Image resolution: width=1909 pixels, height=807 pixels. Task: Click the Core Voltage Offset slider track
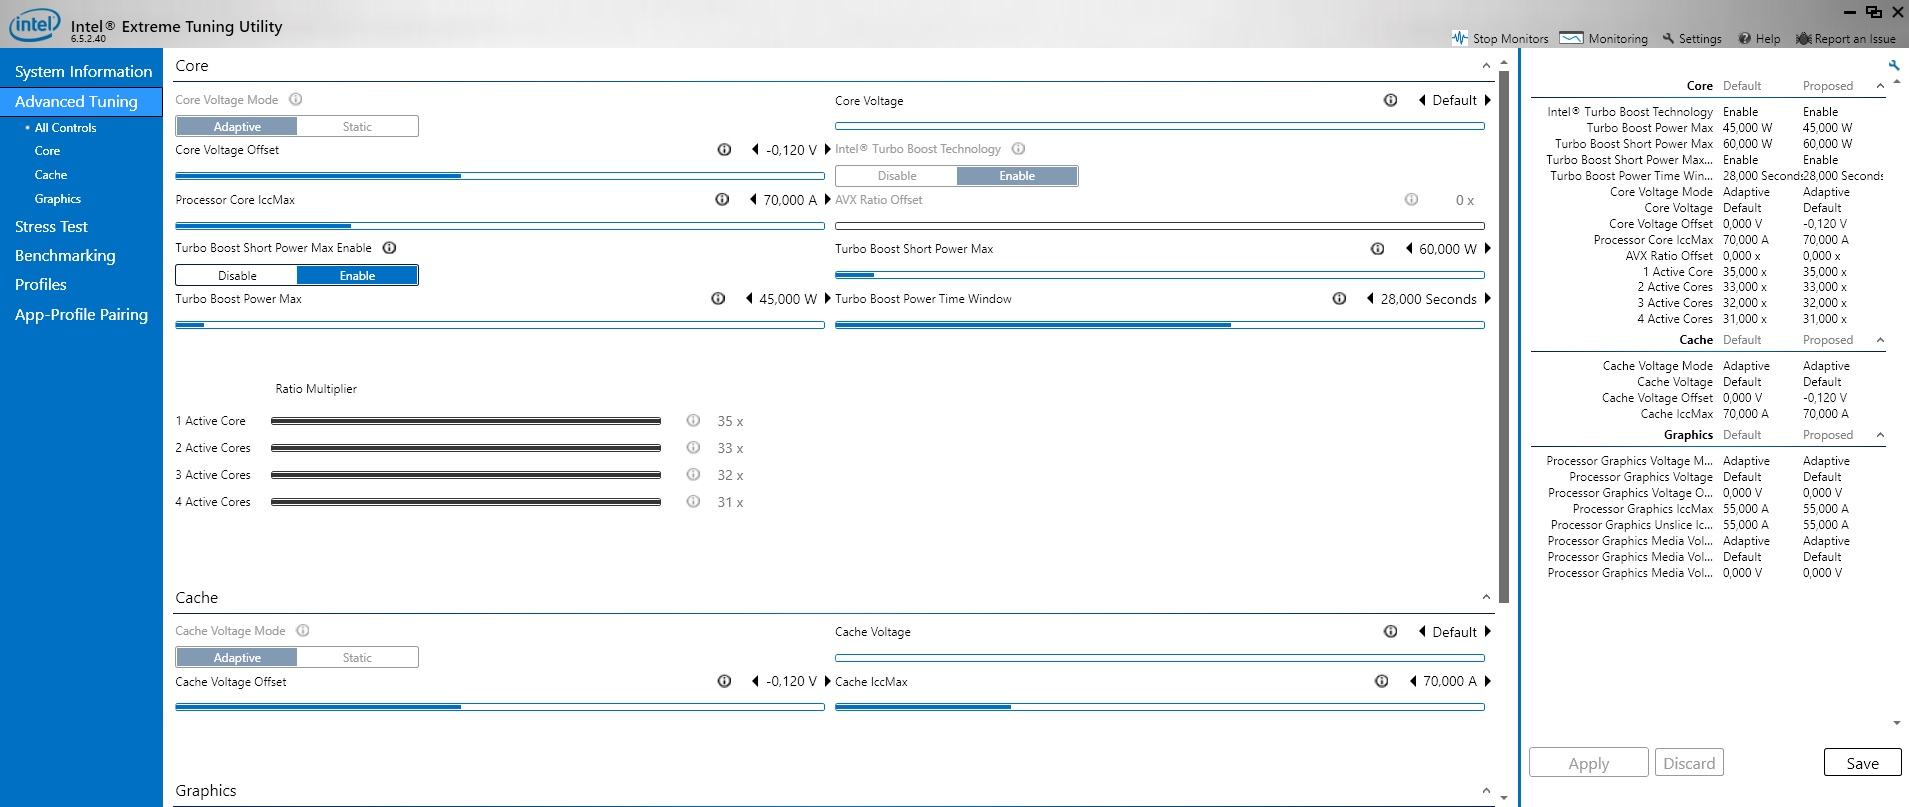coord(500,176)
